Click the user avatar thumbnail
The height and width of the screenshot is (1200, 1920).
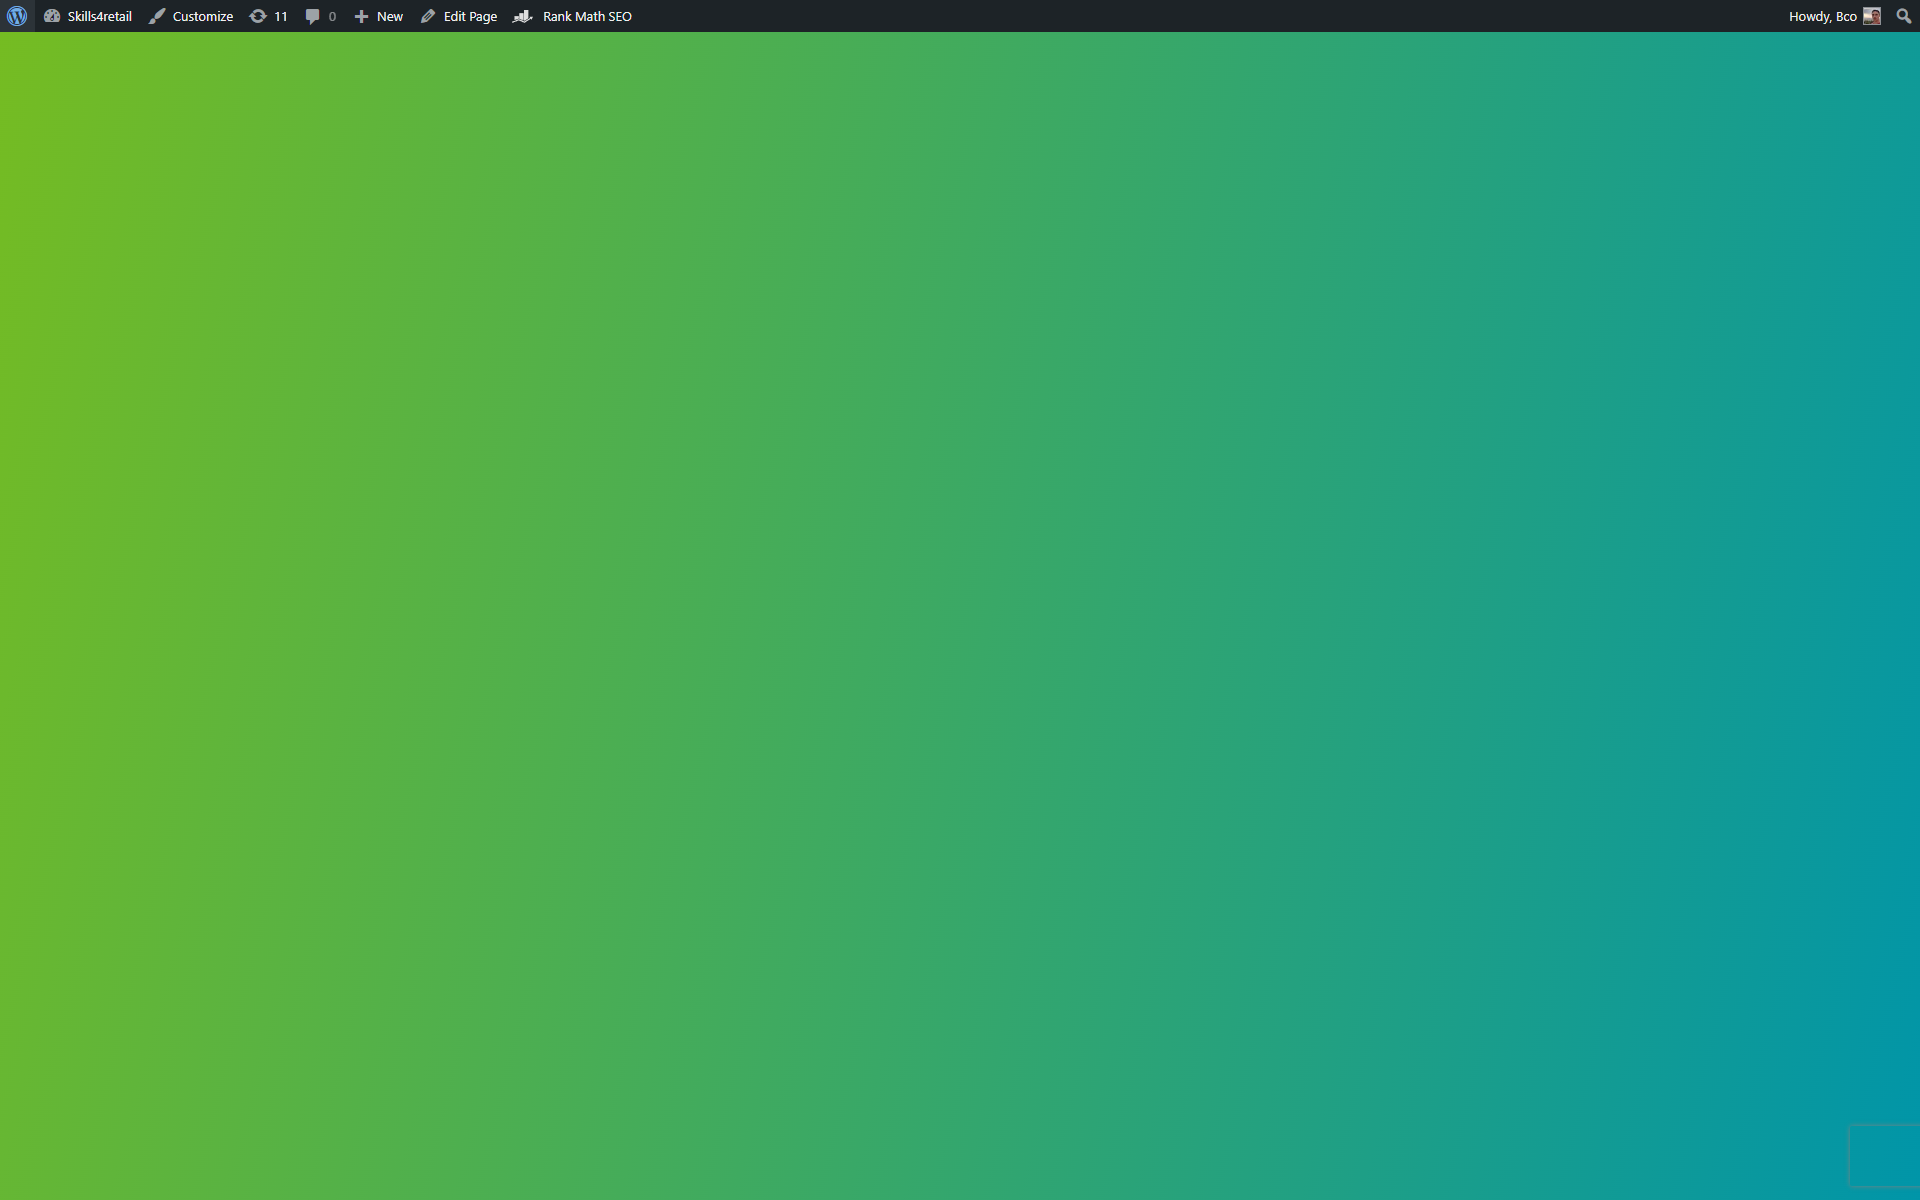pyautogui.click(x=1872, y=16)
